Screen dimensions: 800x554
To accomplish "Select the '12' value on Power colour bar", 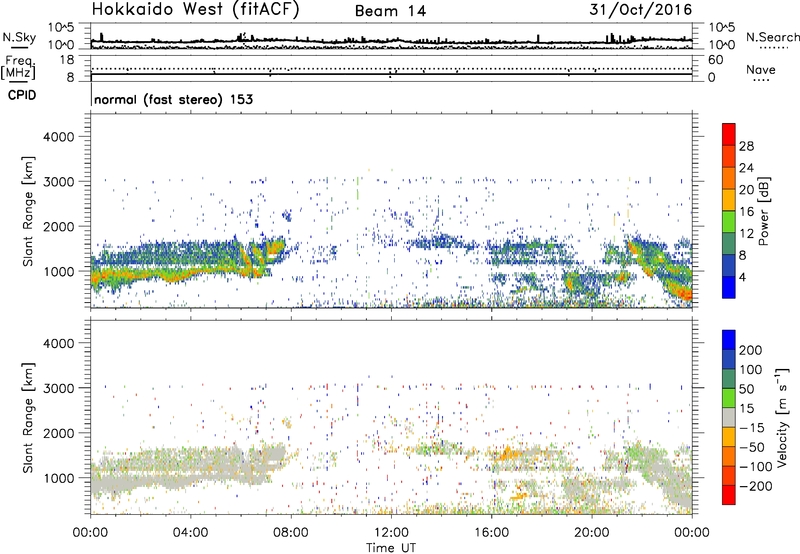I will [746, 234].
